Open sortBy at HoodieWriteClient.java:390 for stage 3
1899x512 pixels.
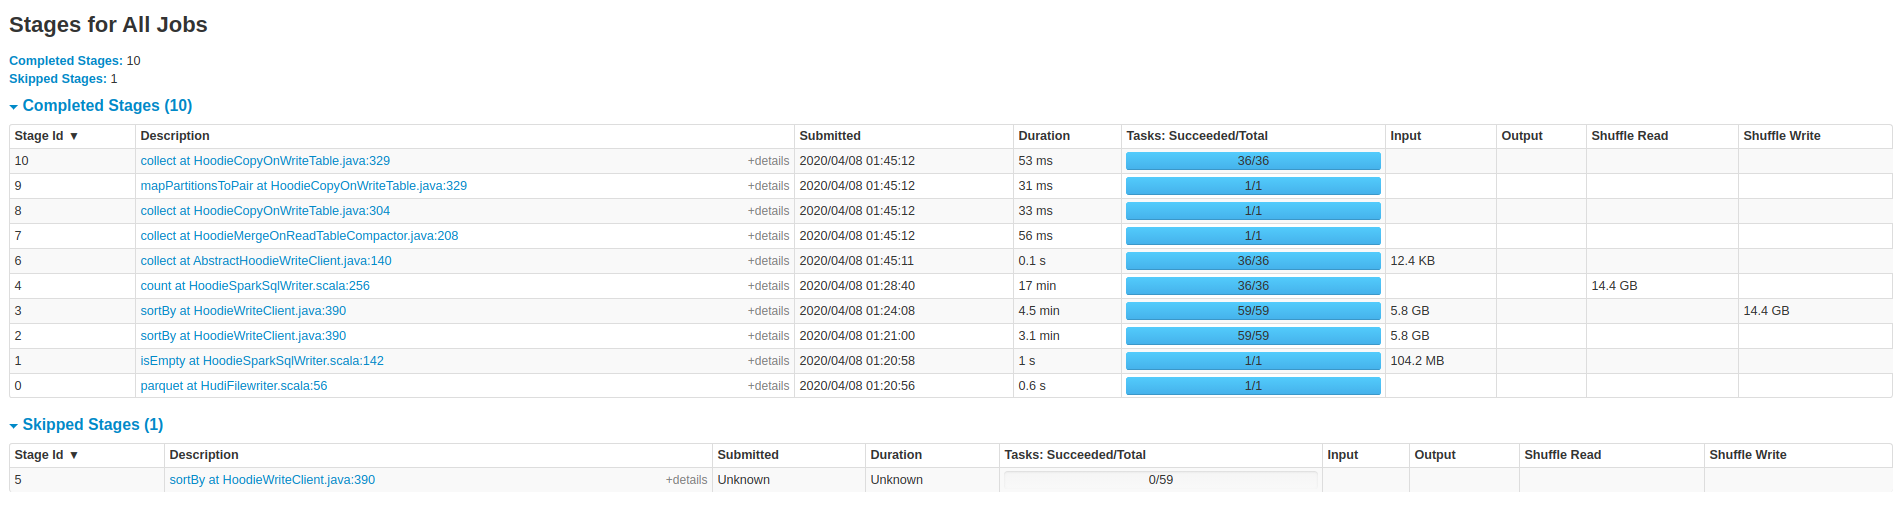[243, 311]
